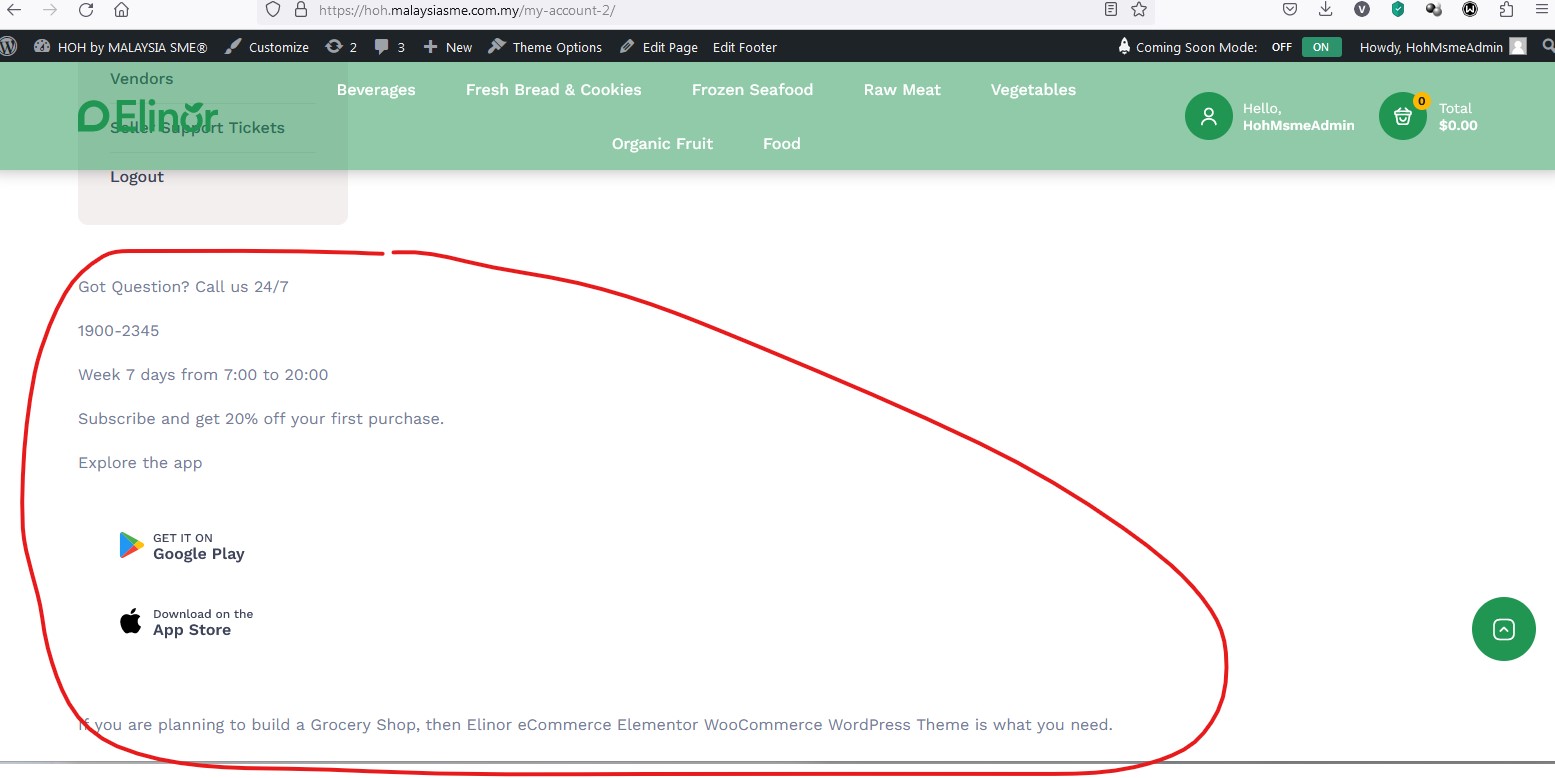
Task: Open the New content admin menu
Action: 448,47
